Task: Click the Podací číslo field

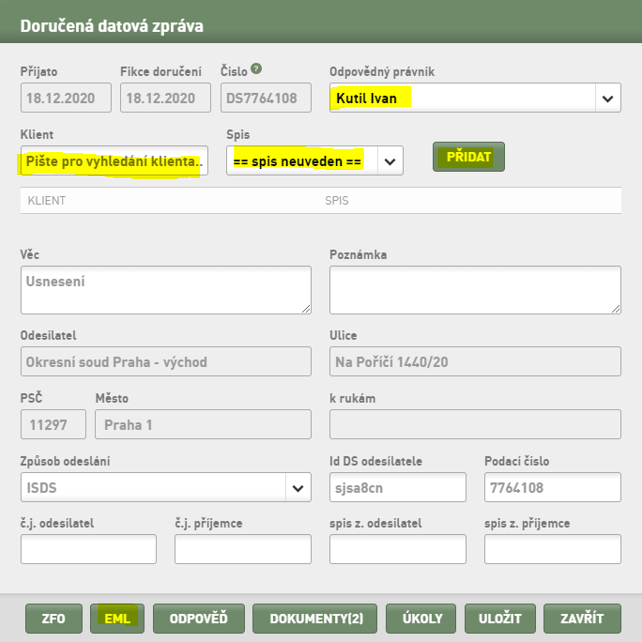Action: (552, 487)
